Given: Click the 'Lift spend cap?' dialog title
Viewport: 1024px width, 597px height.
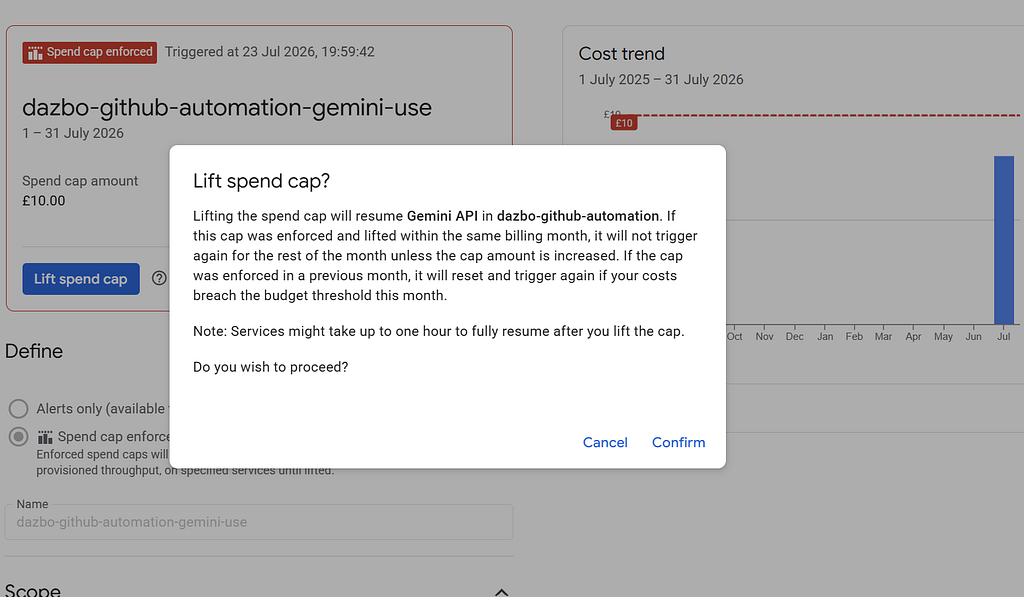Looking at the screenshot, I should click(261, 181).
